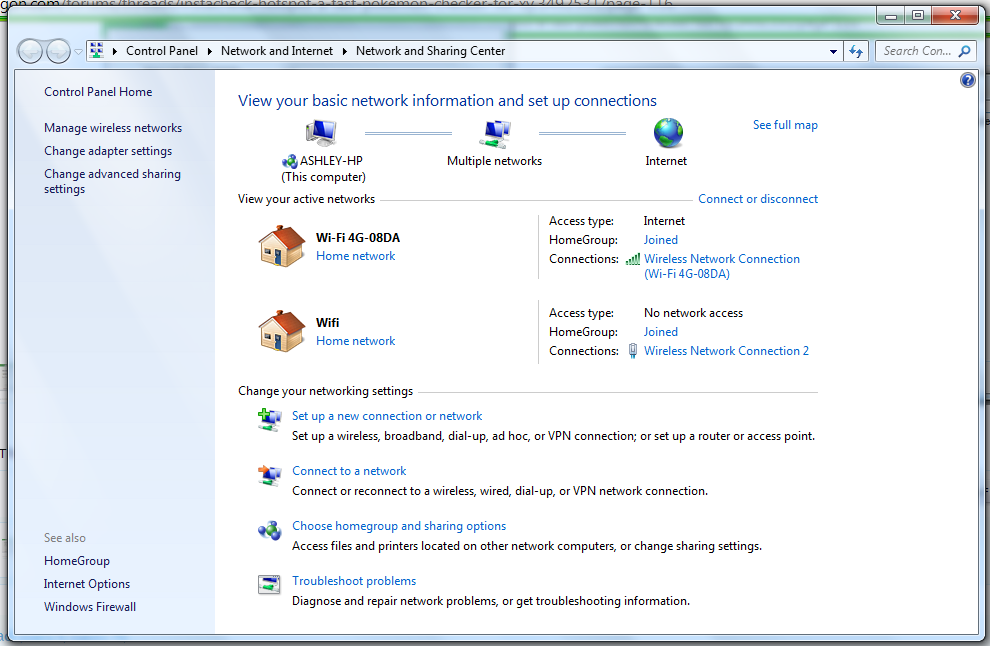Refresh the address bar location
The image size is (990, 646).
click(x=856, y=51)
